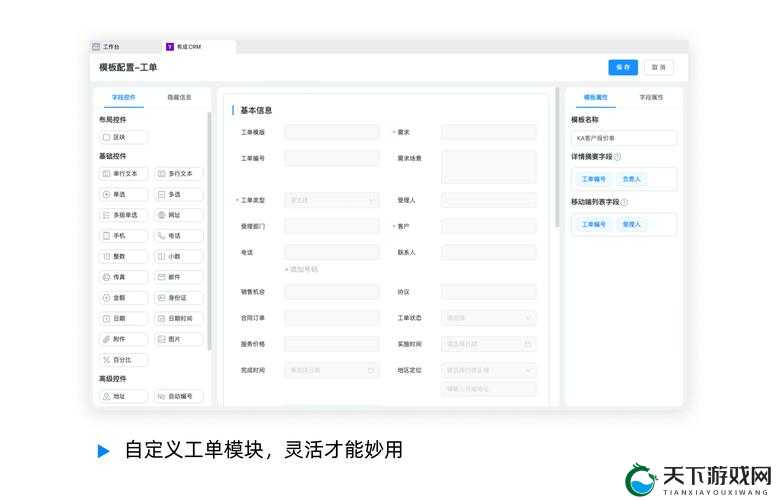Click the 工单模板 input field

pos(332,132)
